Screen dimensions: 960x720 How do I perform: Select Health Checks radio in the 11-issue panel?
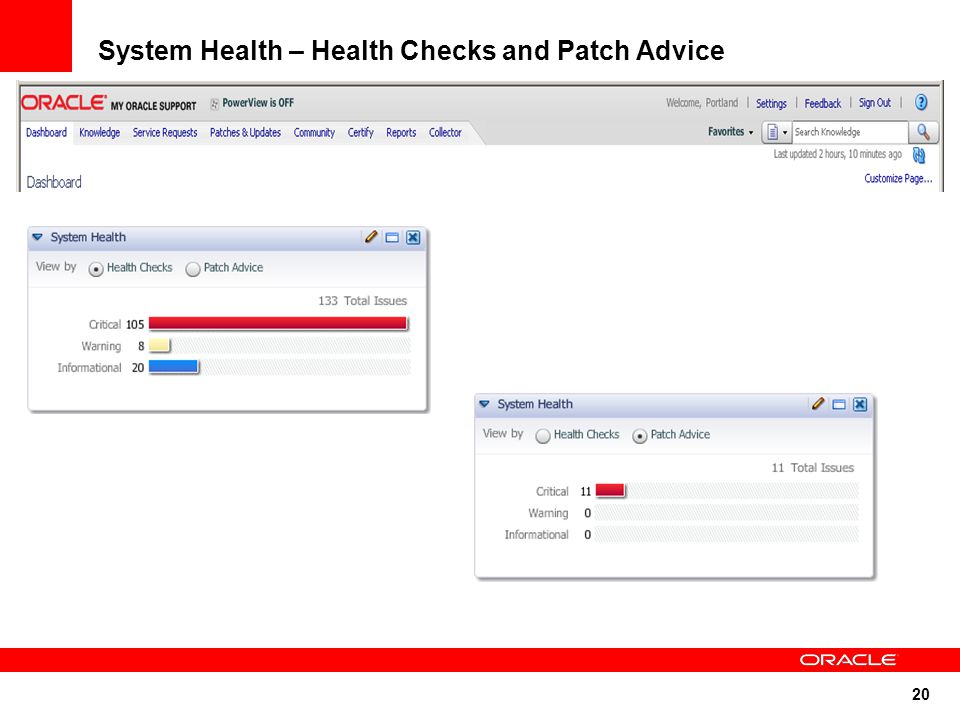click(x=542, y=436)
